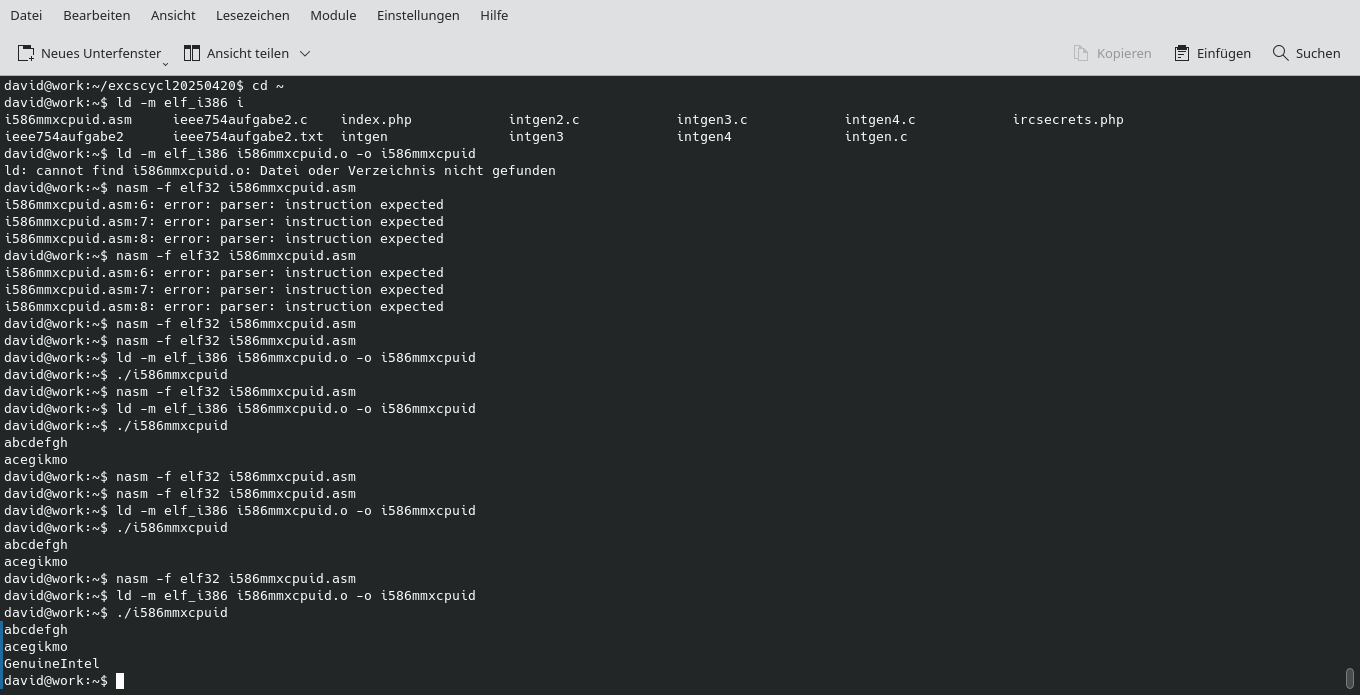Click the Suchen magnifier icon
This screenshot has height=695, width=1360.
click(1279, 53)
